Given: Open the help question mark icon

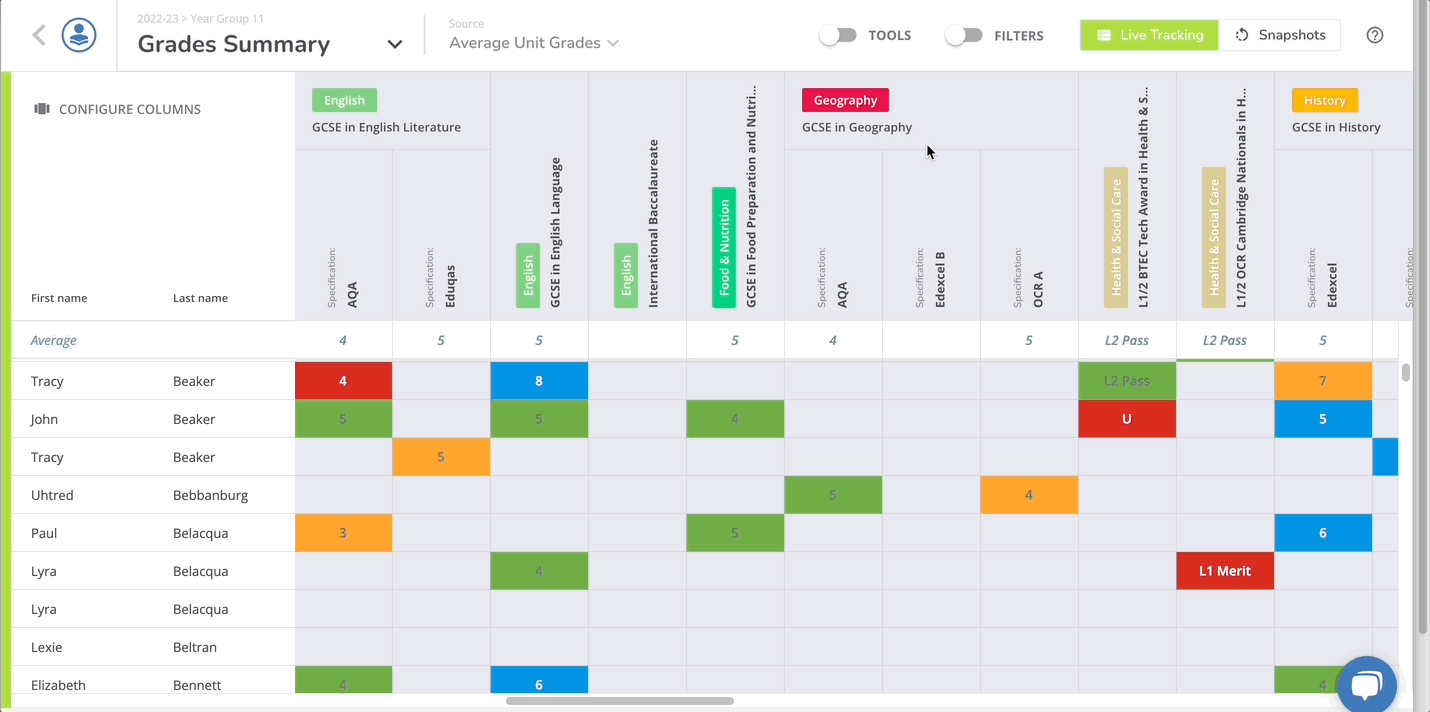Looking at the screenshot, I should click(x=1375, y=35).
